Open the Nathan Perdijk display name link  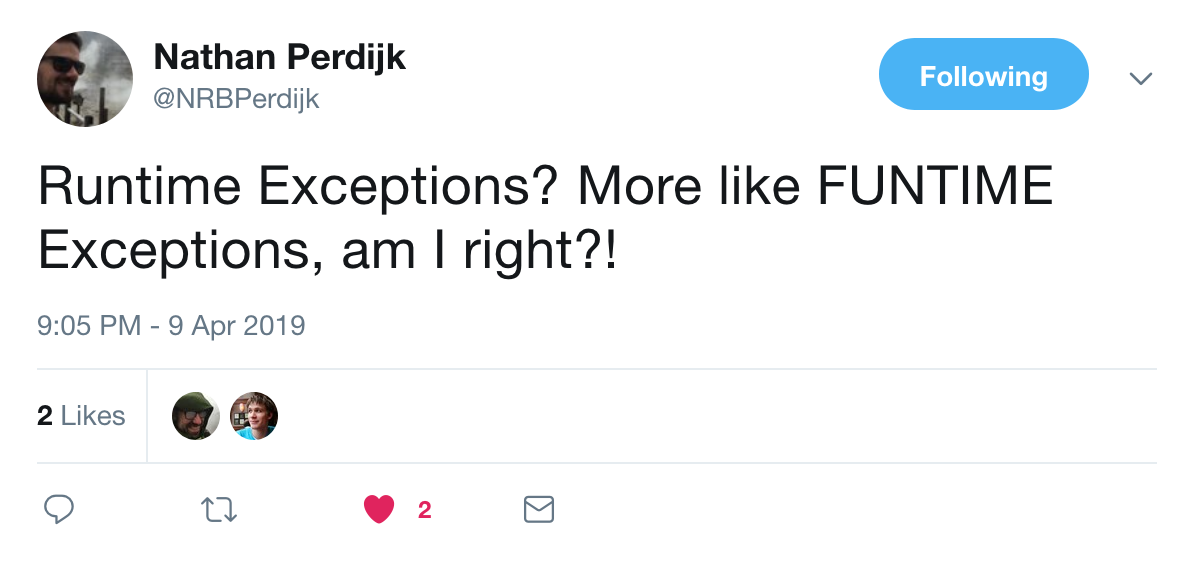(279, 59)
